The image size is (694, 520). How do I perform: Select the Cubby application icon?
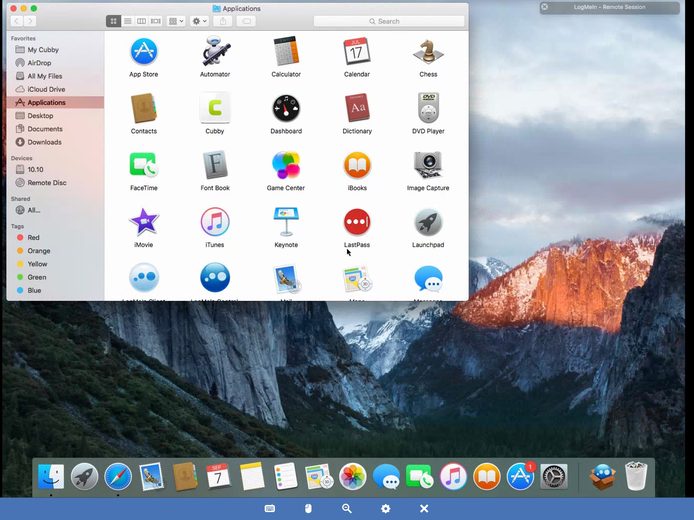[x=215, y=108]
